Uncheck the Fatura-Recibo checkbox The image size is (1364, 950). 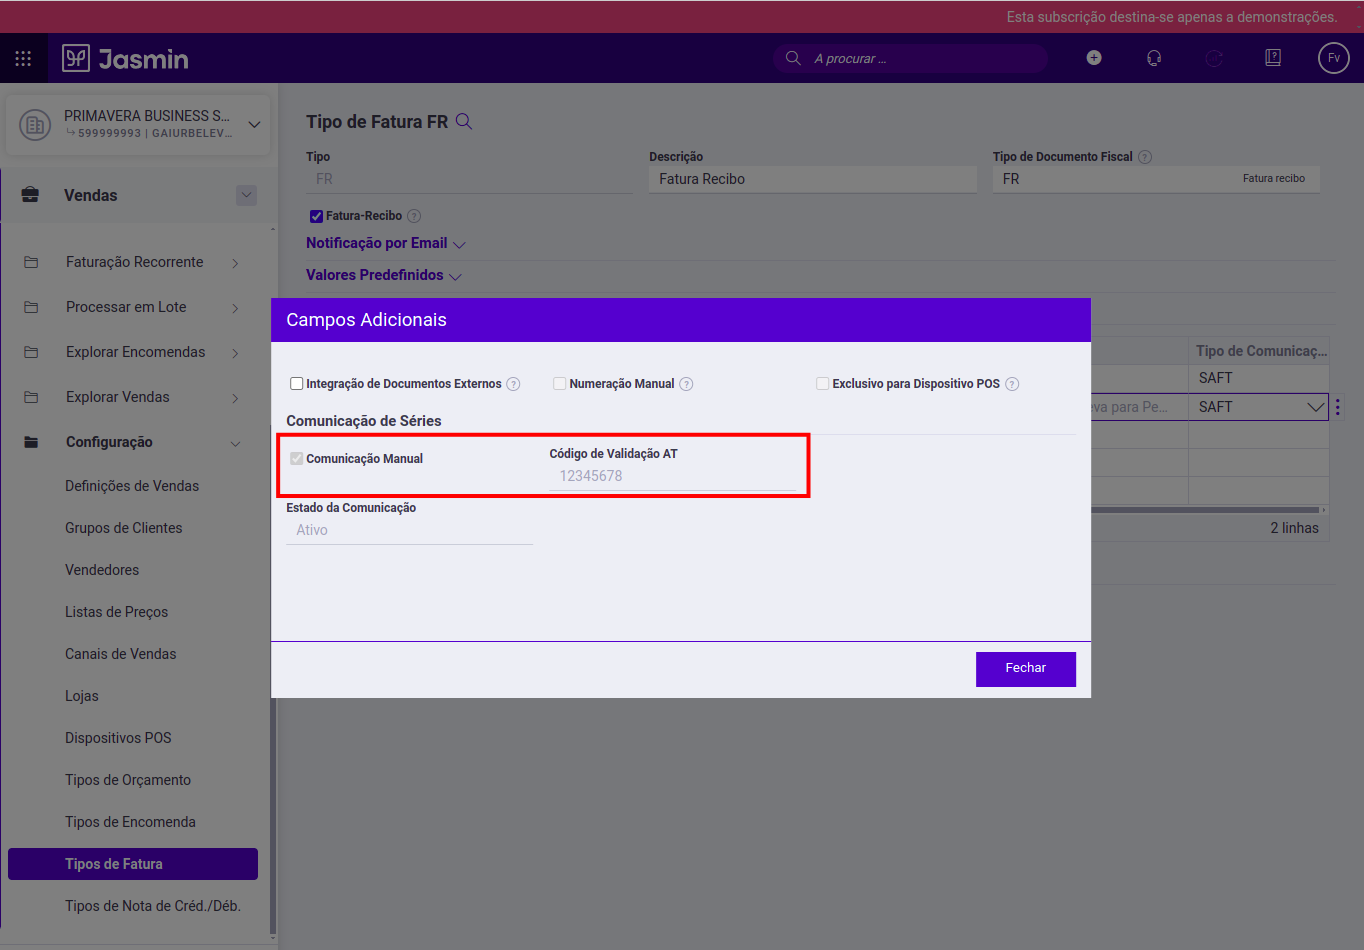(x=315, y=215)
